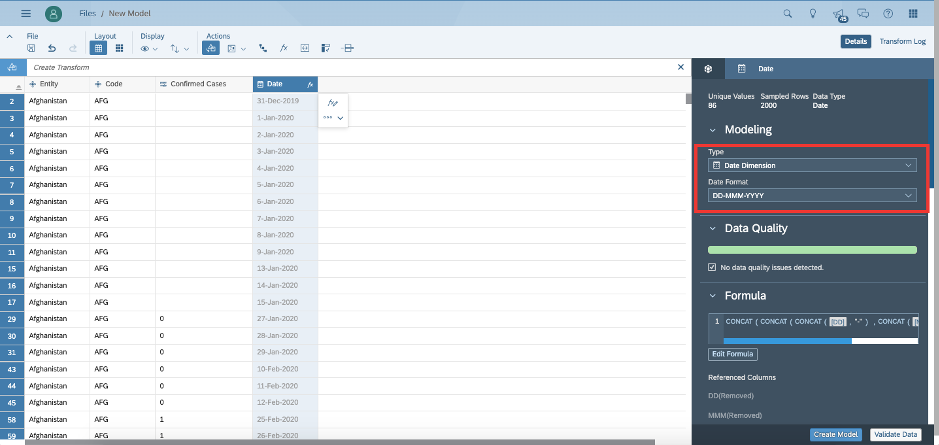Switch to grid table layout view
This screenshot has width=939, height=445.
tap(99, 49)
